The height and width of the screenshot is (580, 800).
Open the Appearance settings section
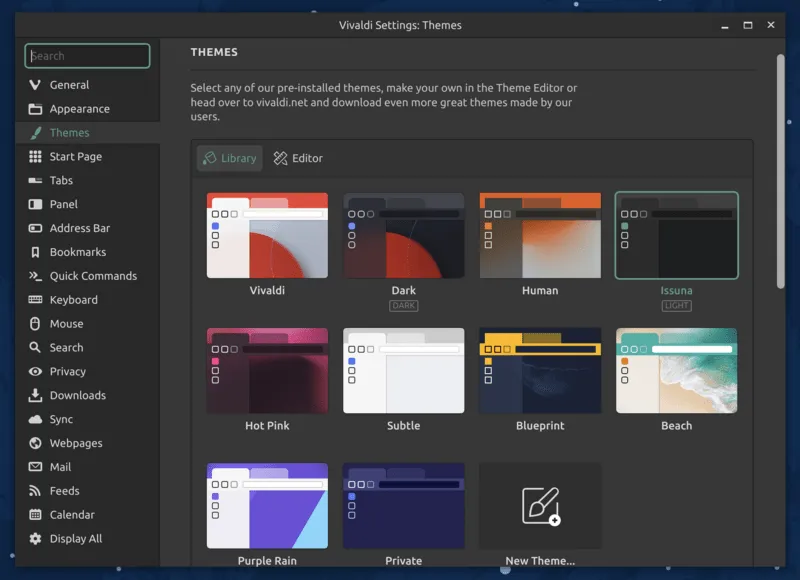79,109
